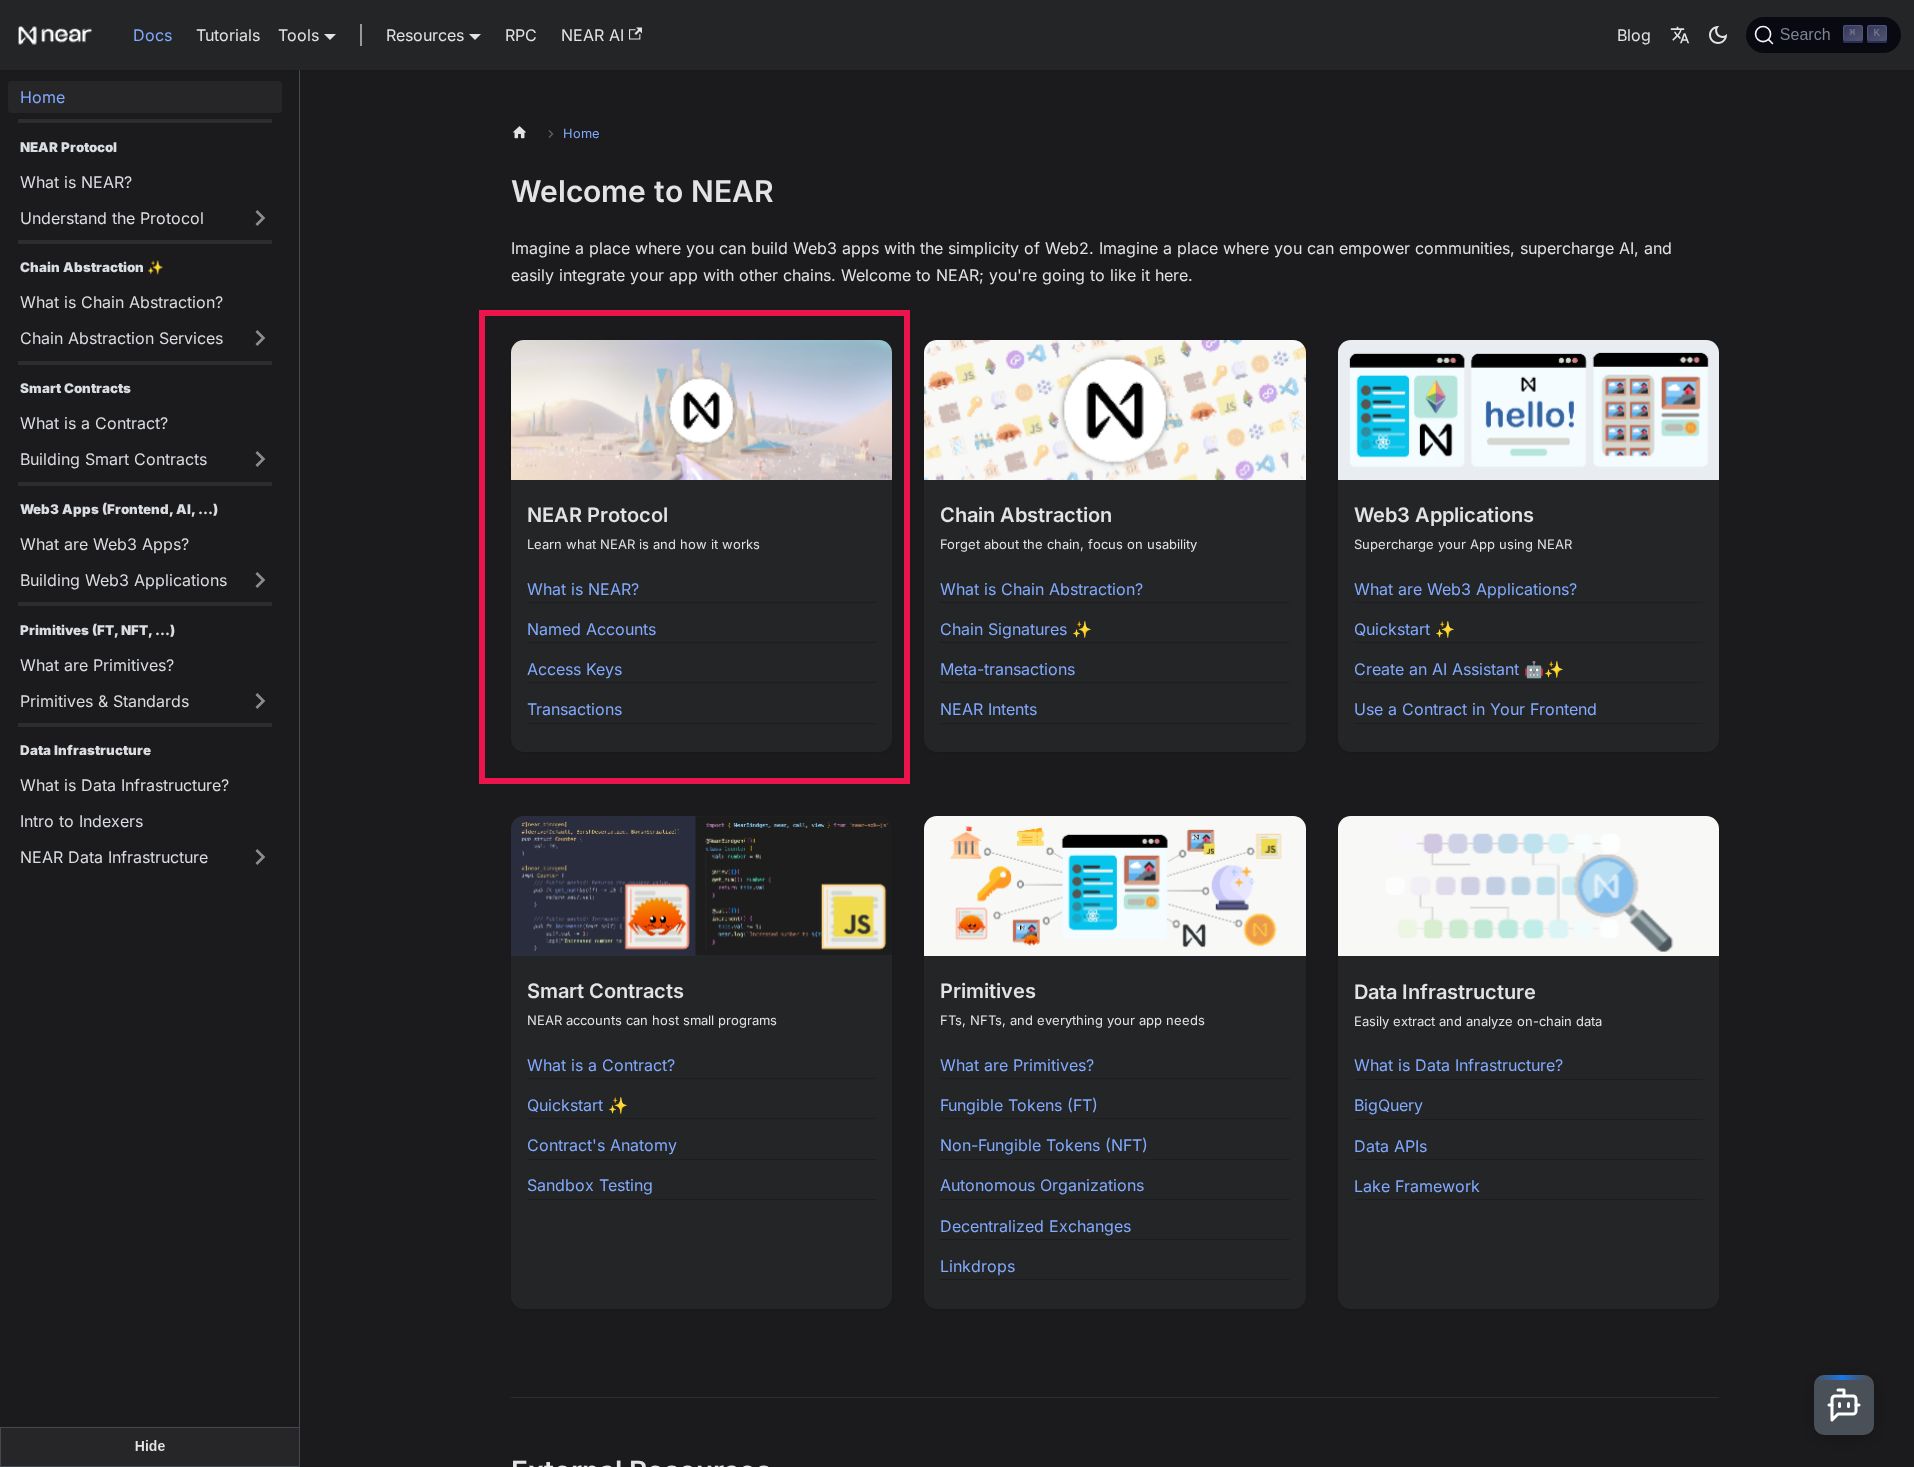Open the Resources dropdown menu
Screen dimensions: 1914x1467
click(x=433, y=35)
